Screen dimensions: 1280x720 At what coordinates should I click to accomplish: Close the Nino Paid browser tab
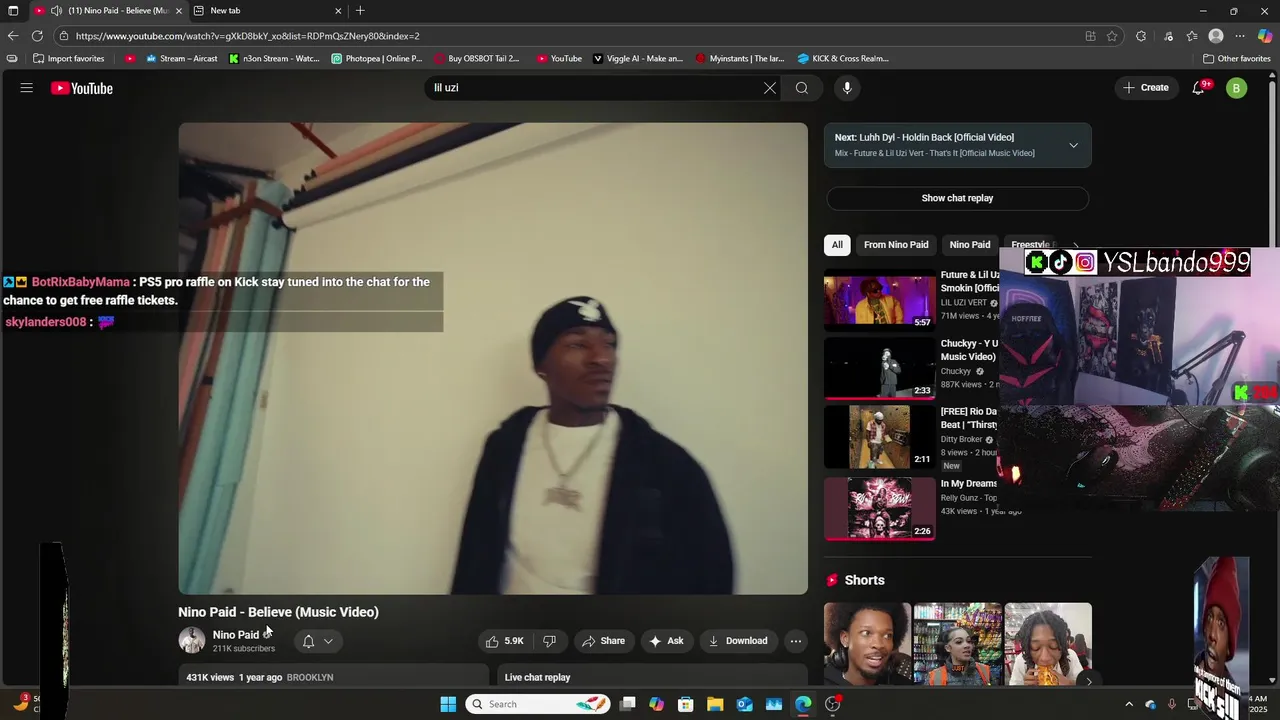[179, 11]
